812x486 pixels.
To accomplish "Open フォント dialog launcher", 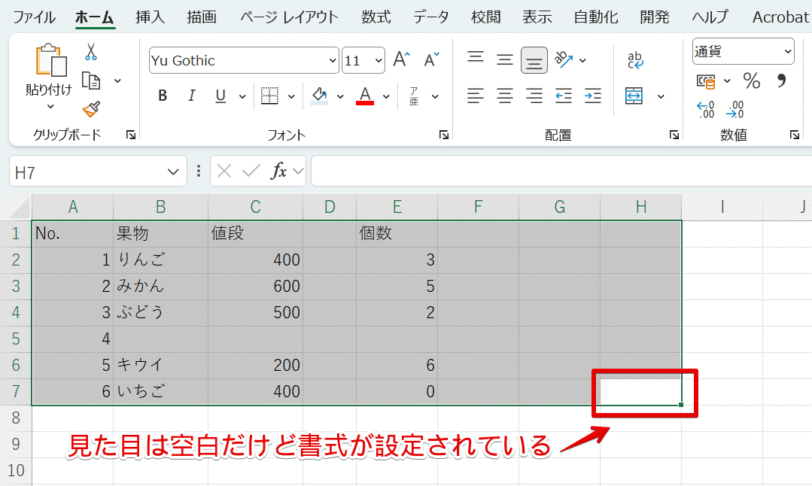I will (443, 135).
